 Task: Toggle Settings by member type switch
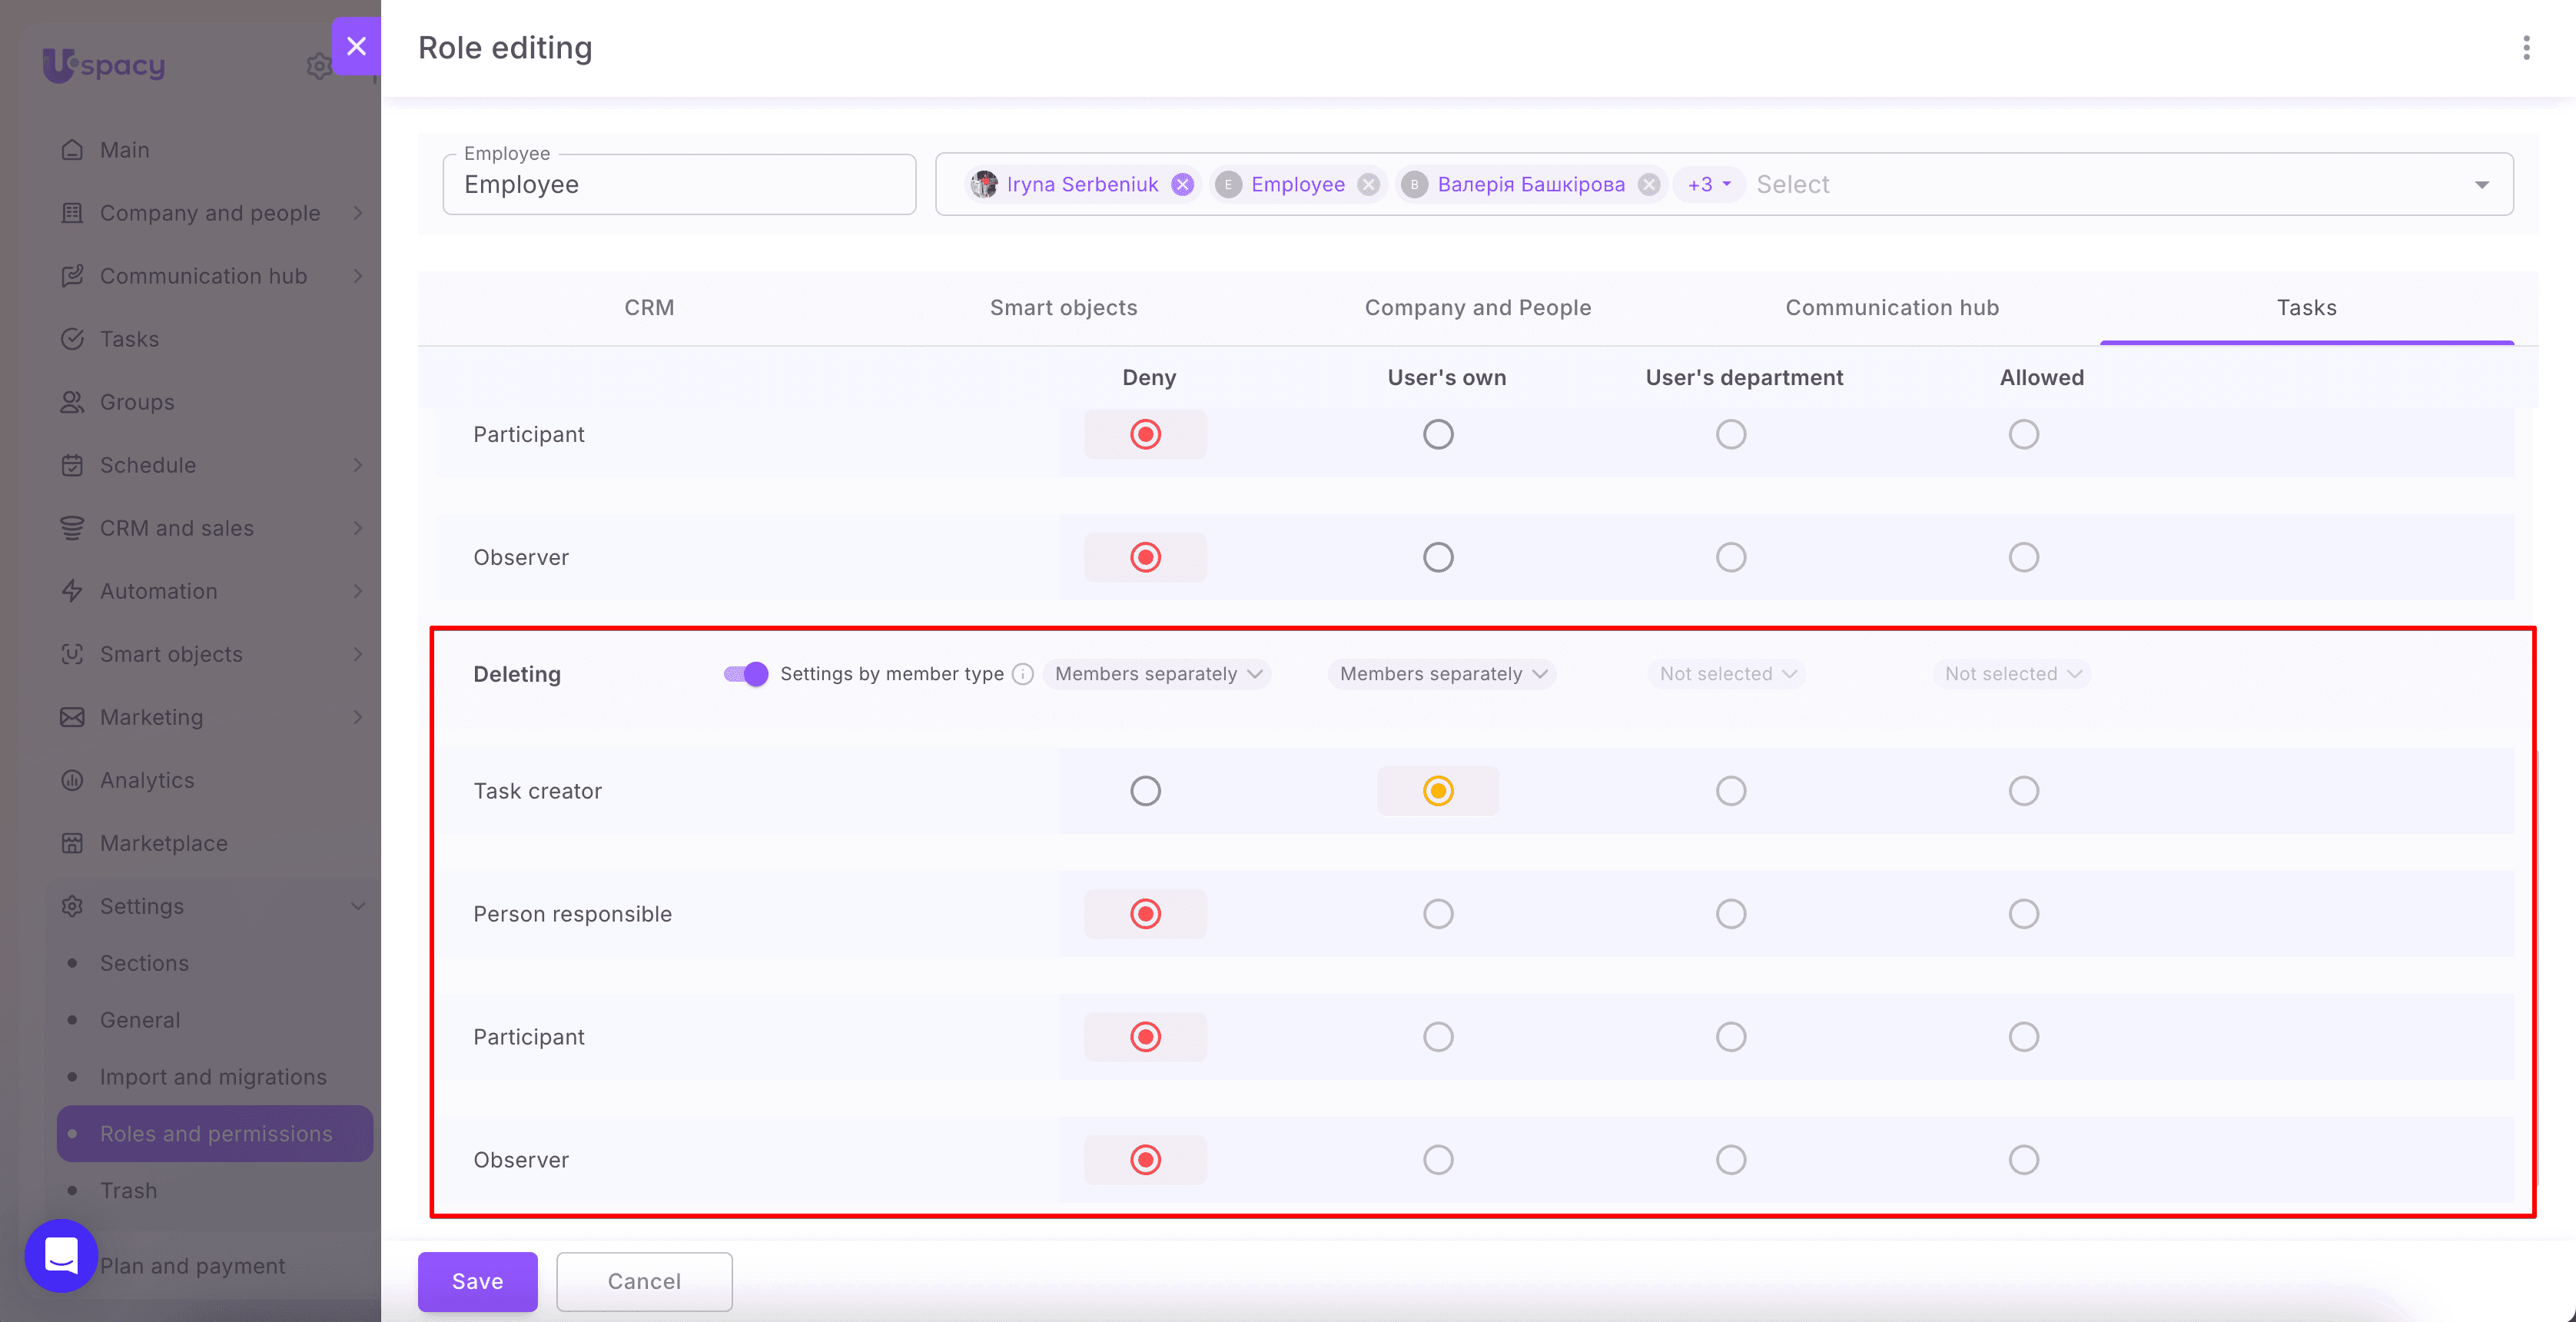pyautogui.click(x=746, y=674)
